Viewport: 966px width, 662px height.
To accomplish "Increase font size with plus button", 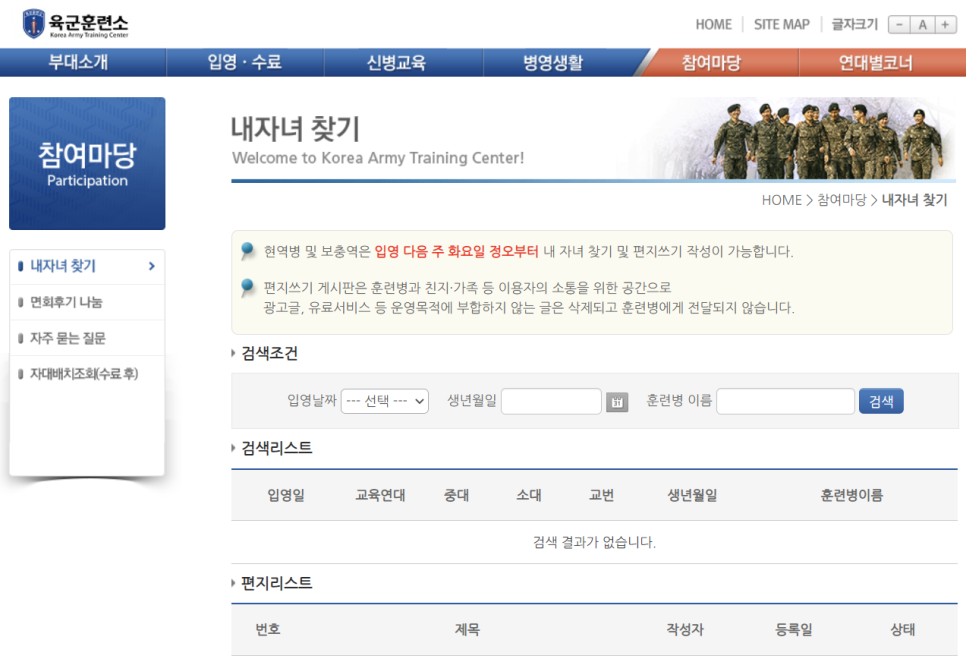I will pyautogui.click(x=945, y=25).
